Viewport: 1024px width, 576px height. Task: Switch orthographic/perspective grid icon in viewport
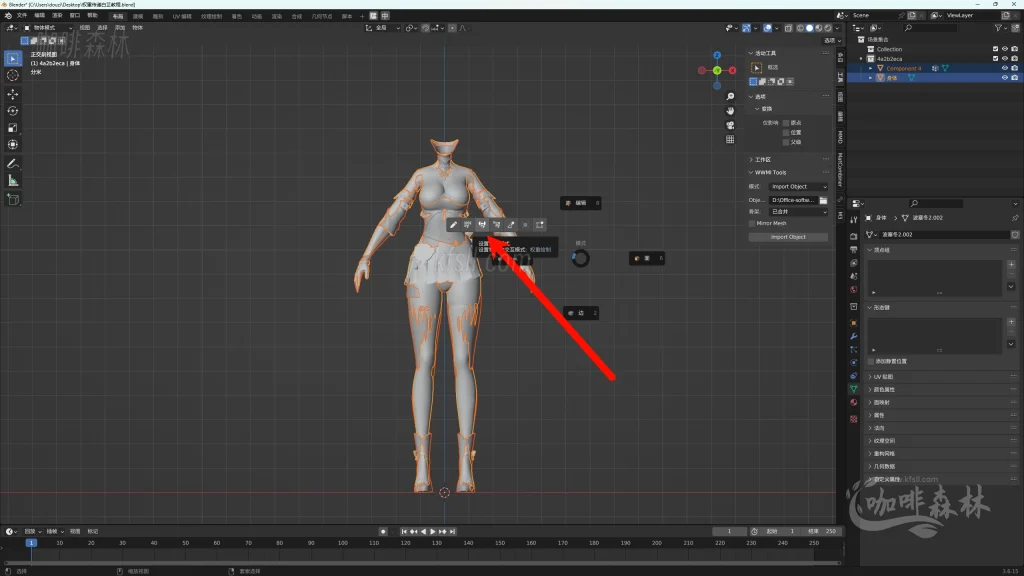pyautogui.click(x=730, y=139)
